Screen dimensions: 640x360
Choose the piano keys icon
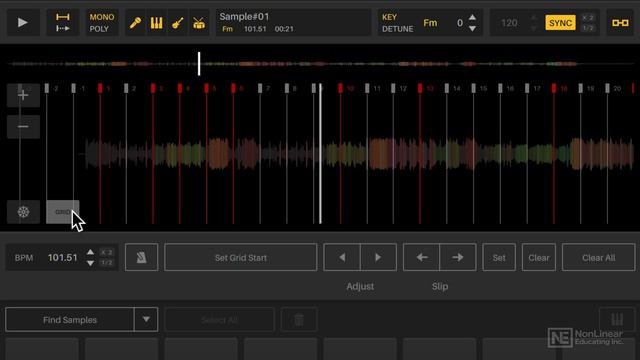[x=156, y=23]
